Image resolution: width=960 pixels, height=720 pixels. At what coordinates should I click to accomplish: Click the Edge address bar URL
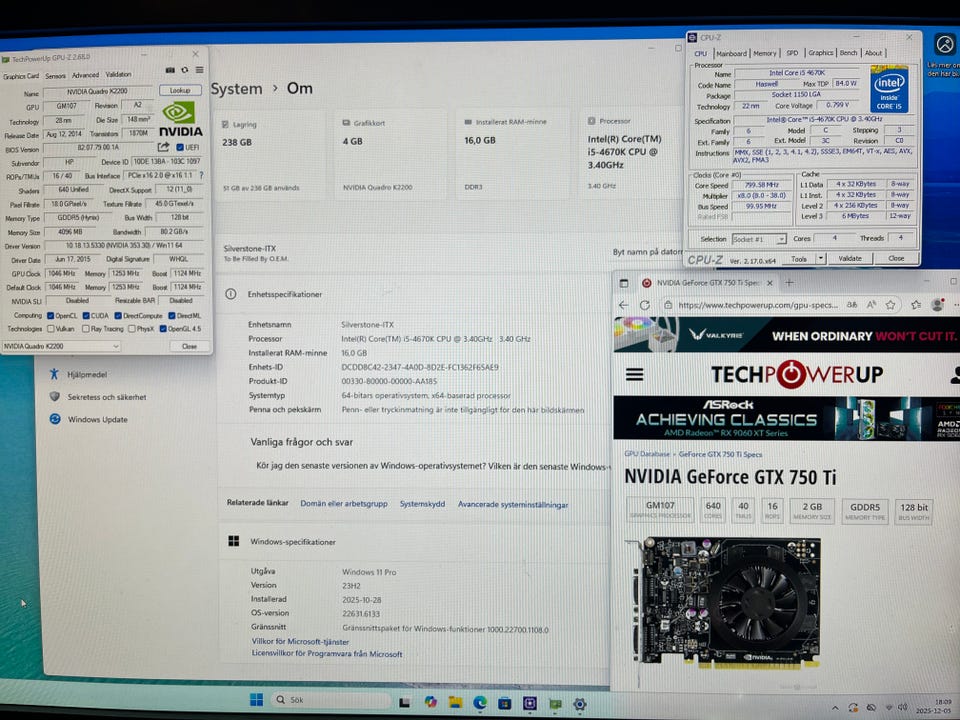click(758, 305)
